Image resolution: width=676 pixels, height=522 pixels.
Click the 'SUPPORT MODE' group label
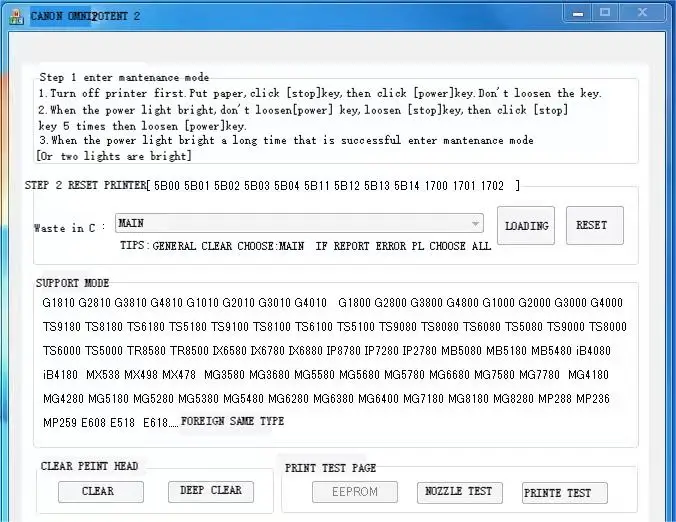[72, 283]
